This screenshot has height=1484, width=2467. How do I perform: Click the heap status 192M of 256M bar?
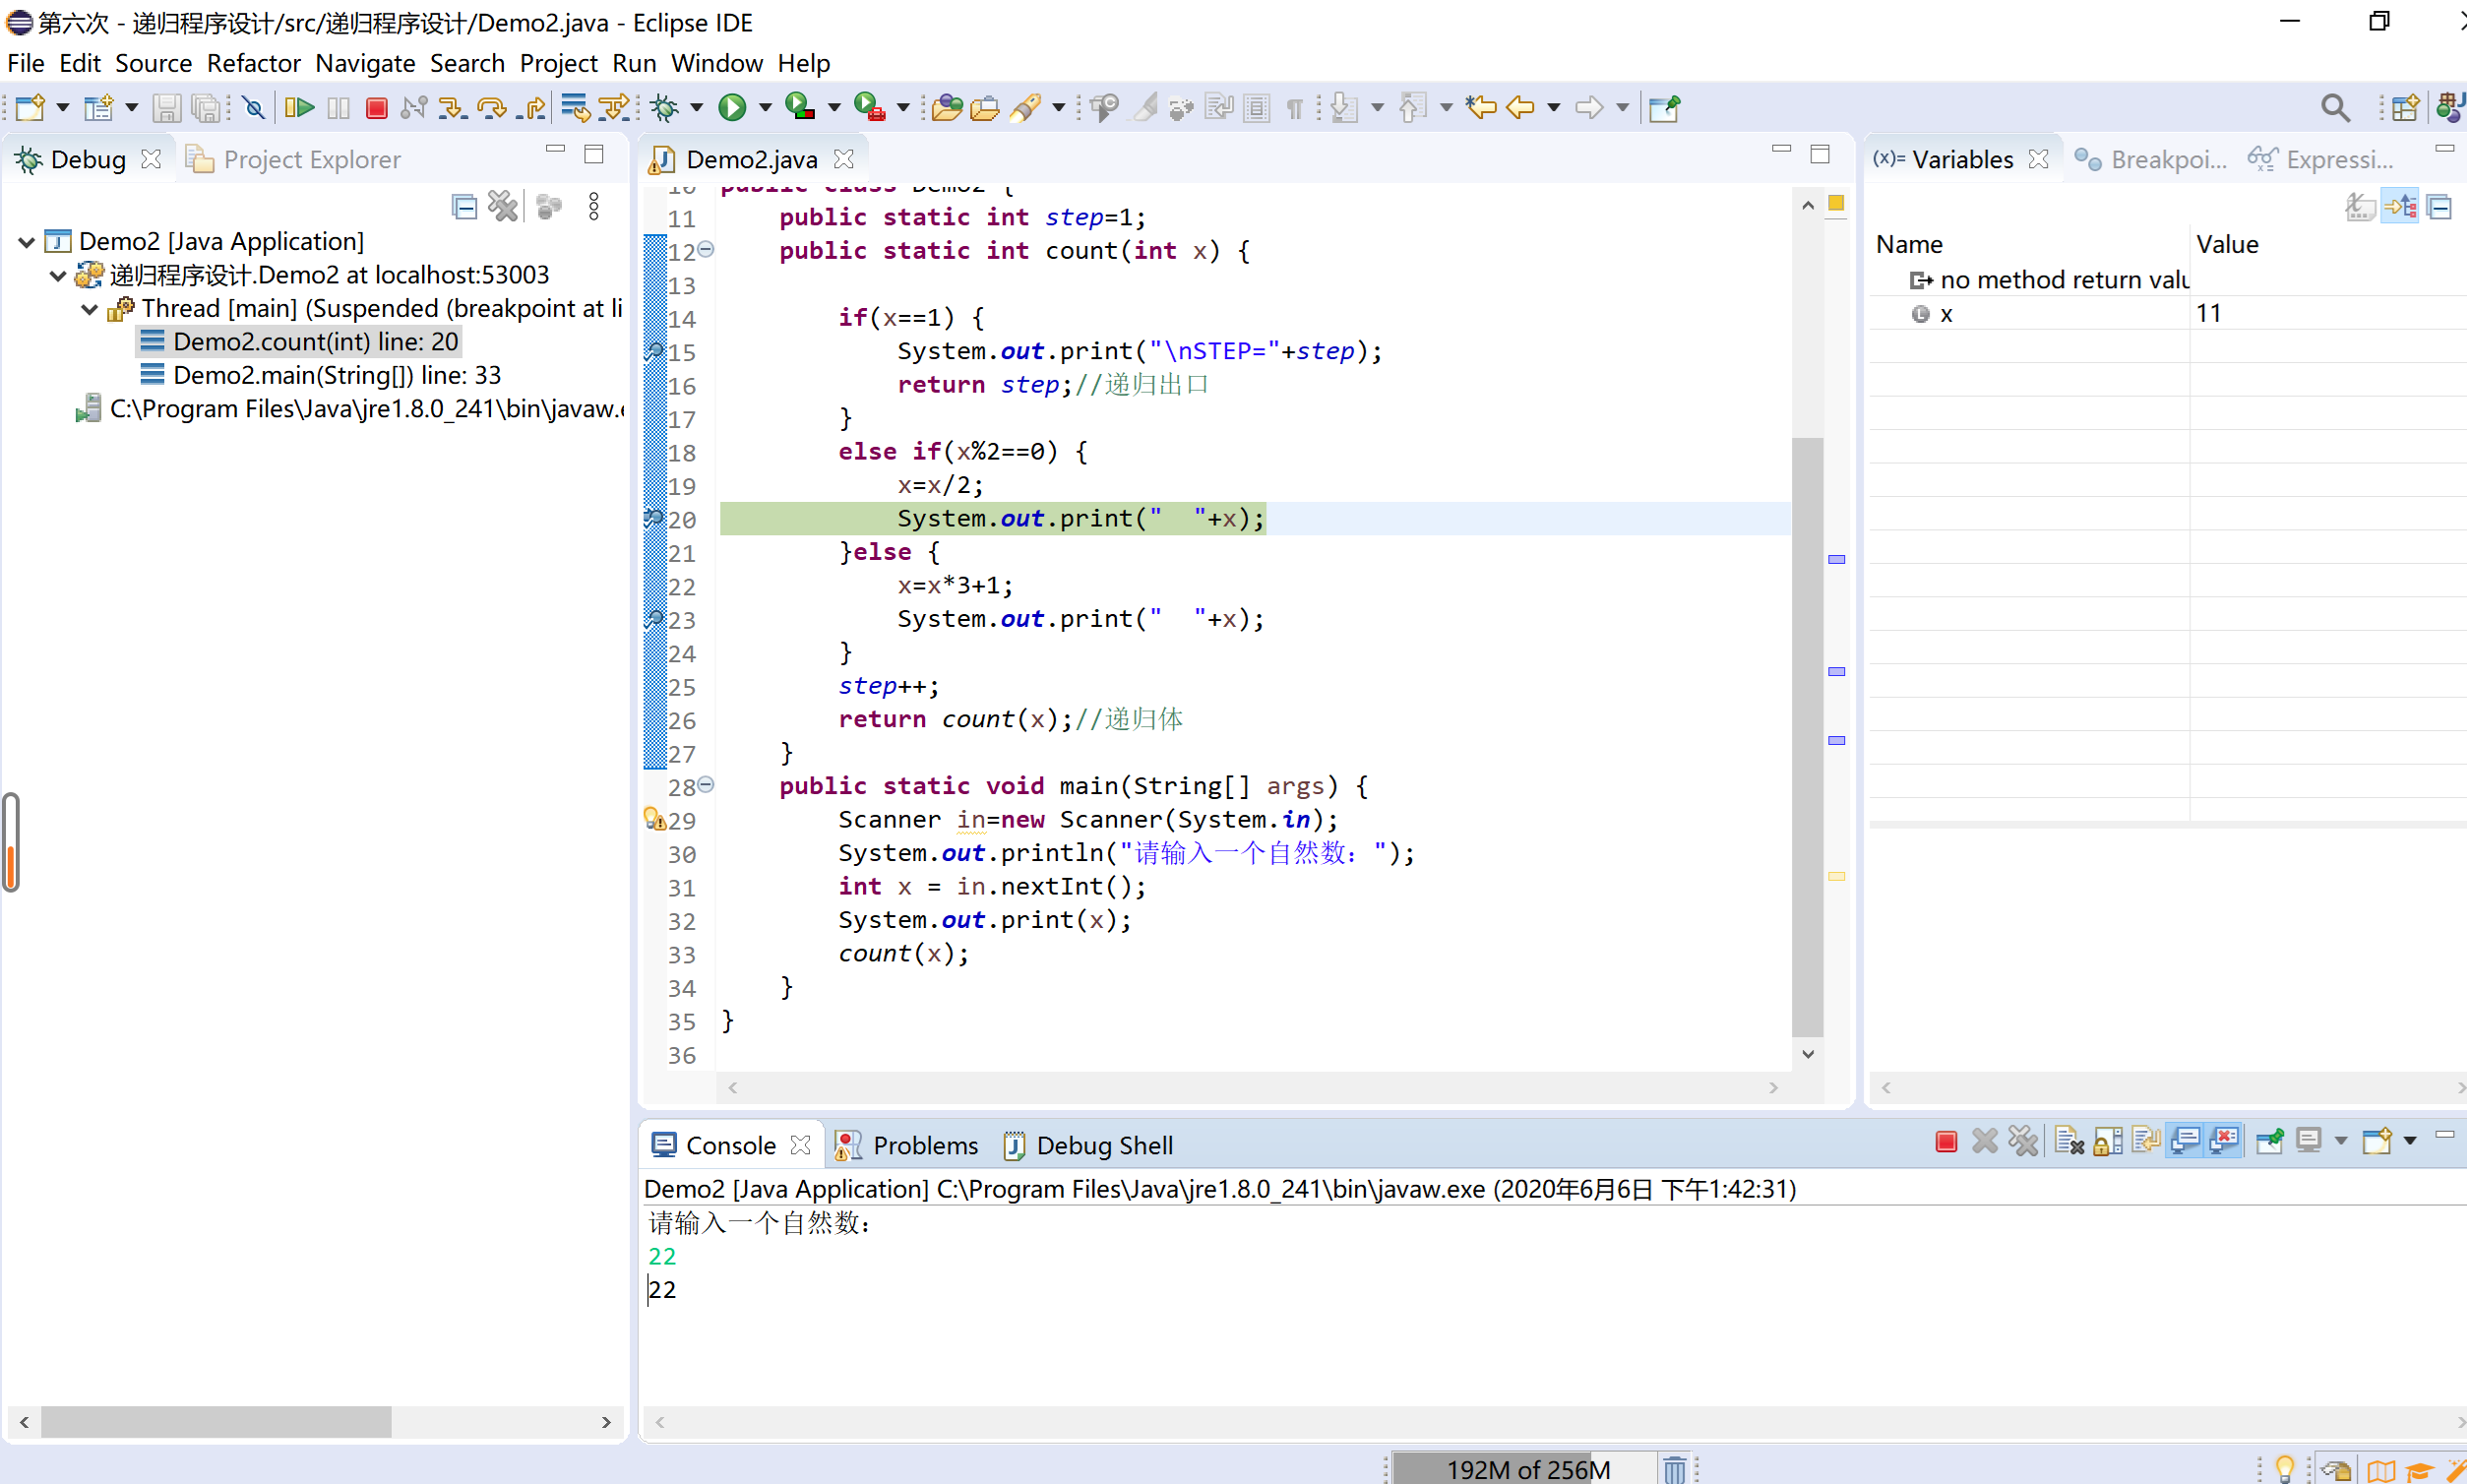click(1527, 1469)
